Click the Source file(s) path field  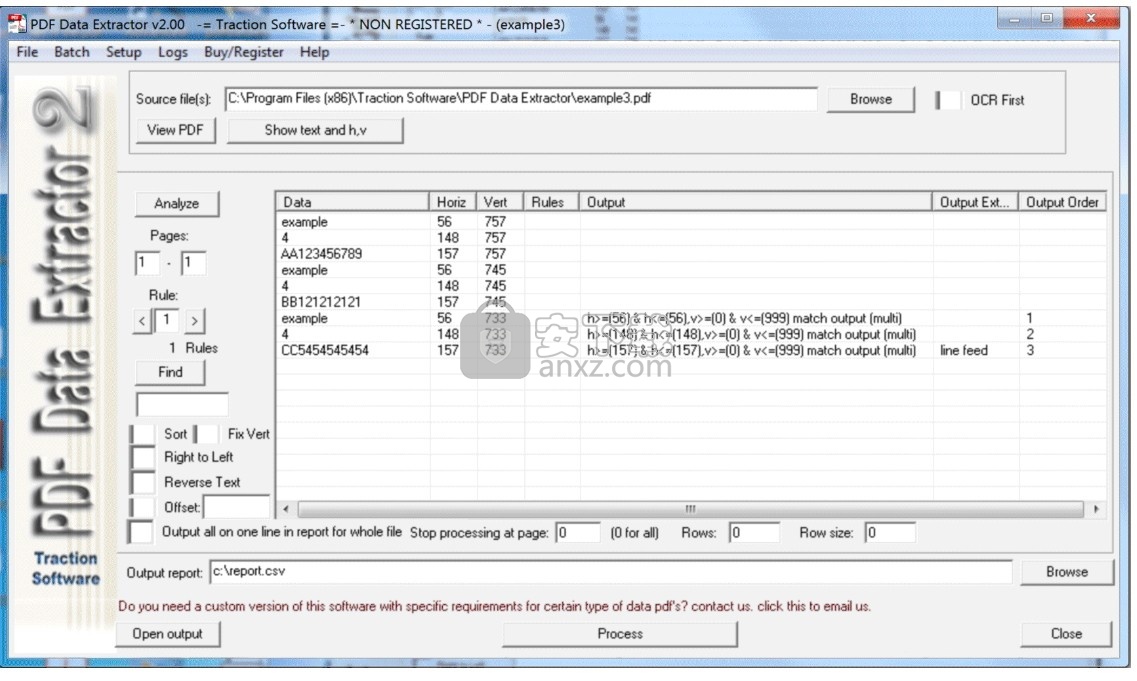pyautogui.click(x=521, y=99)
